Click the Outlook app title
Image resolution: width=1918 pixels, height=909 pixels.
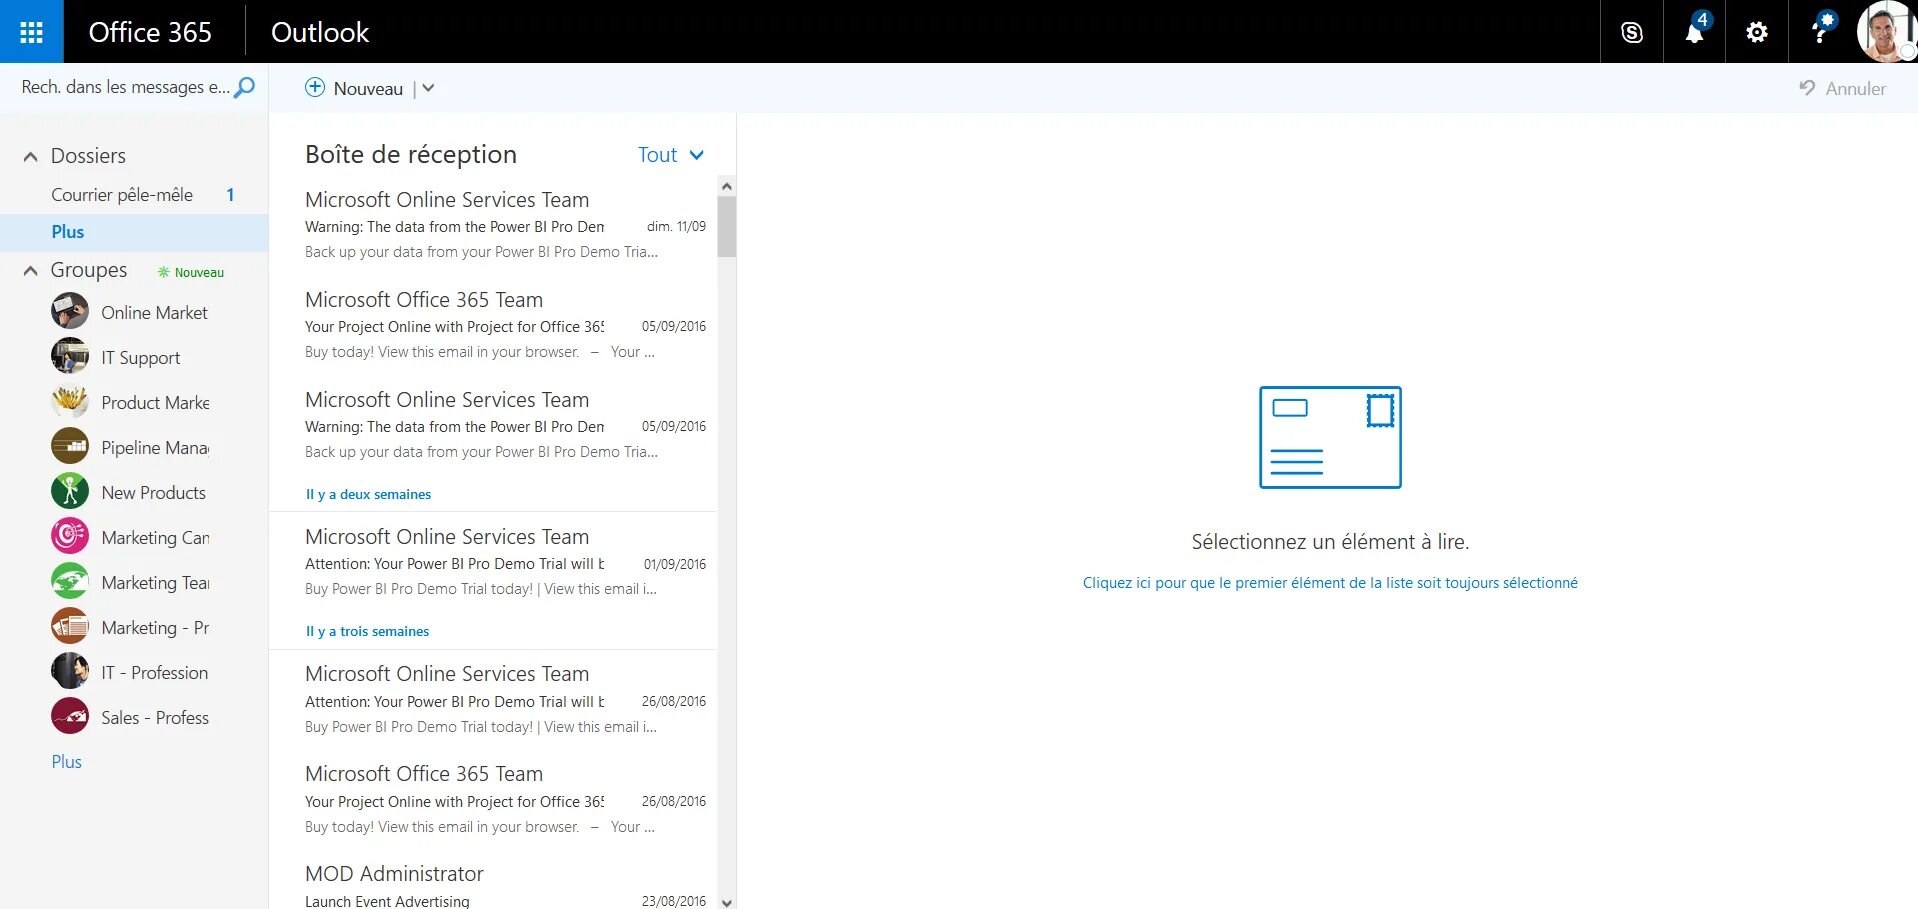pos(320,32)
